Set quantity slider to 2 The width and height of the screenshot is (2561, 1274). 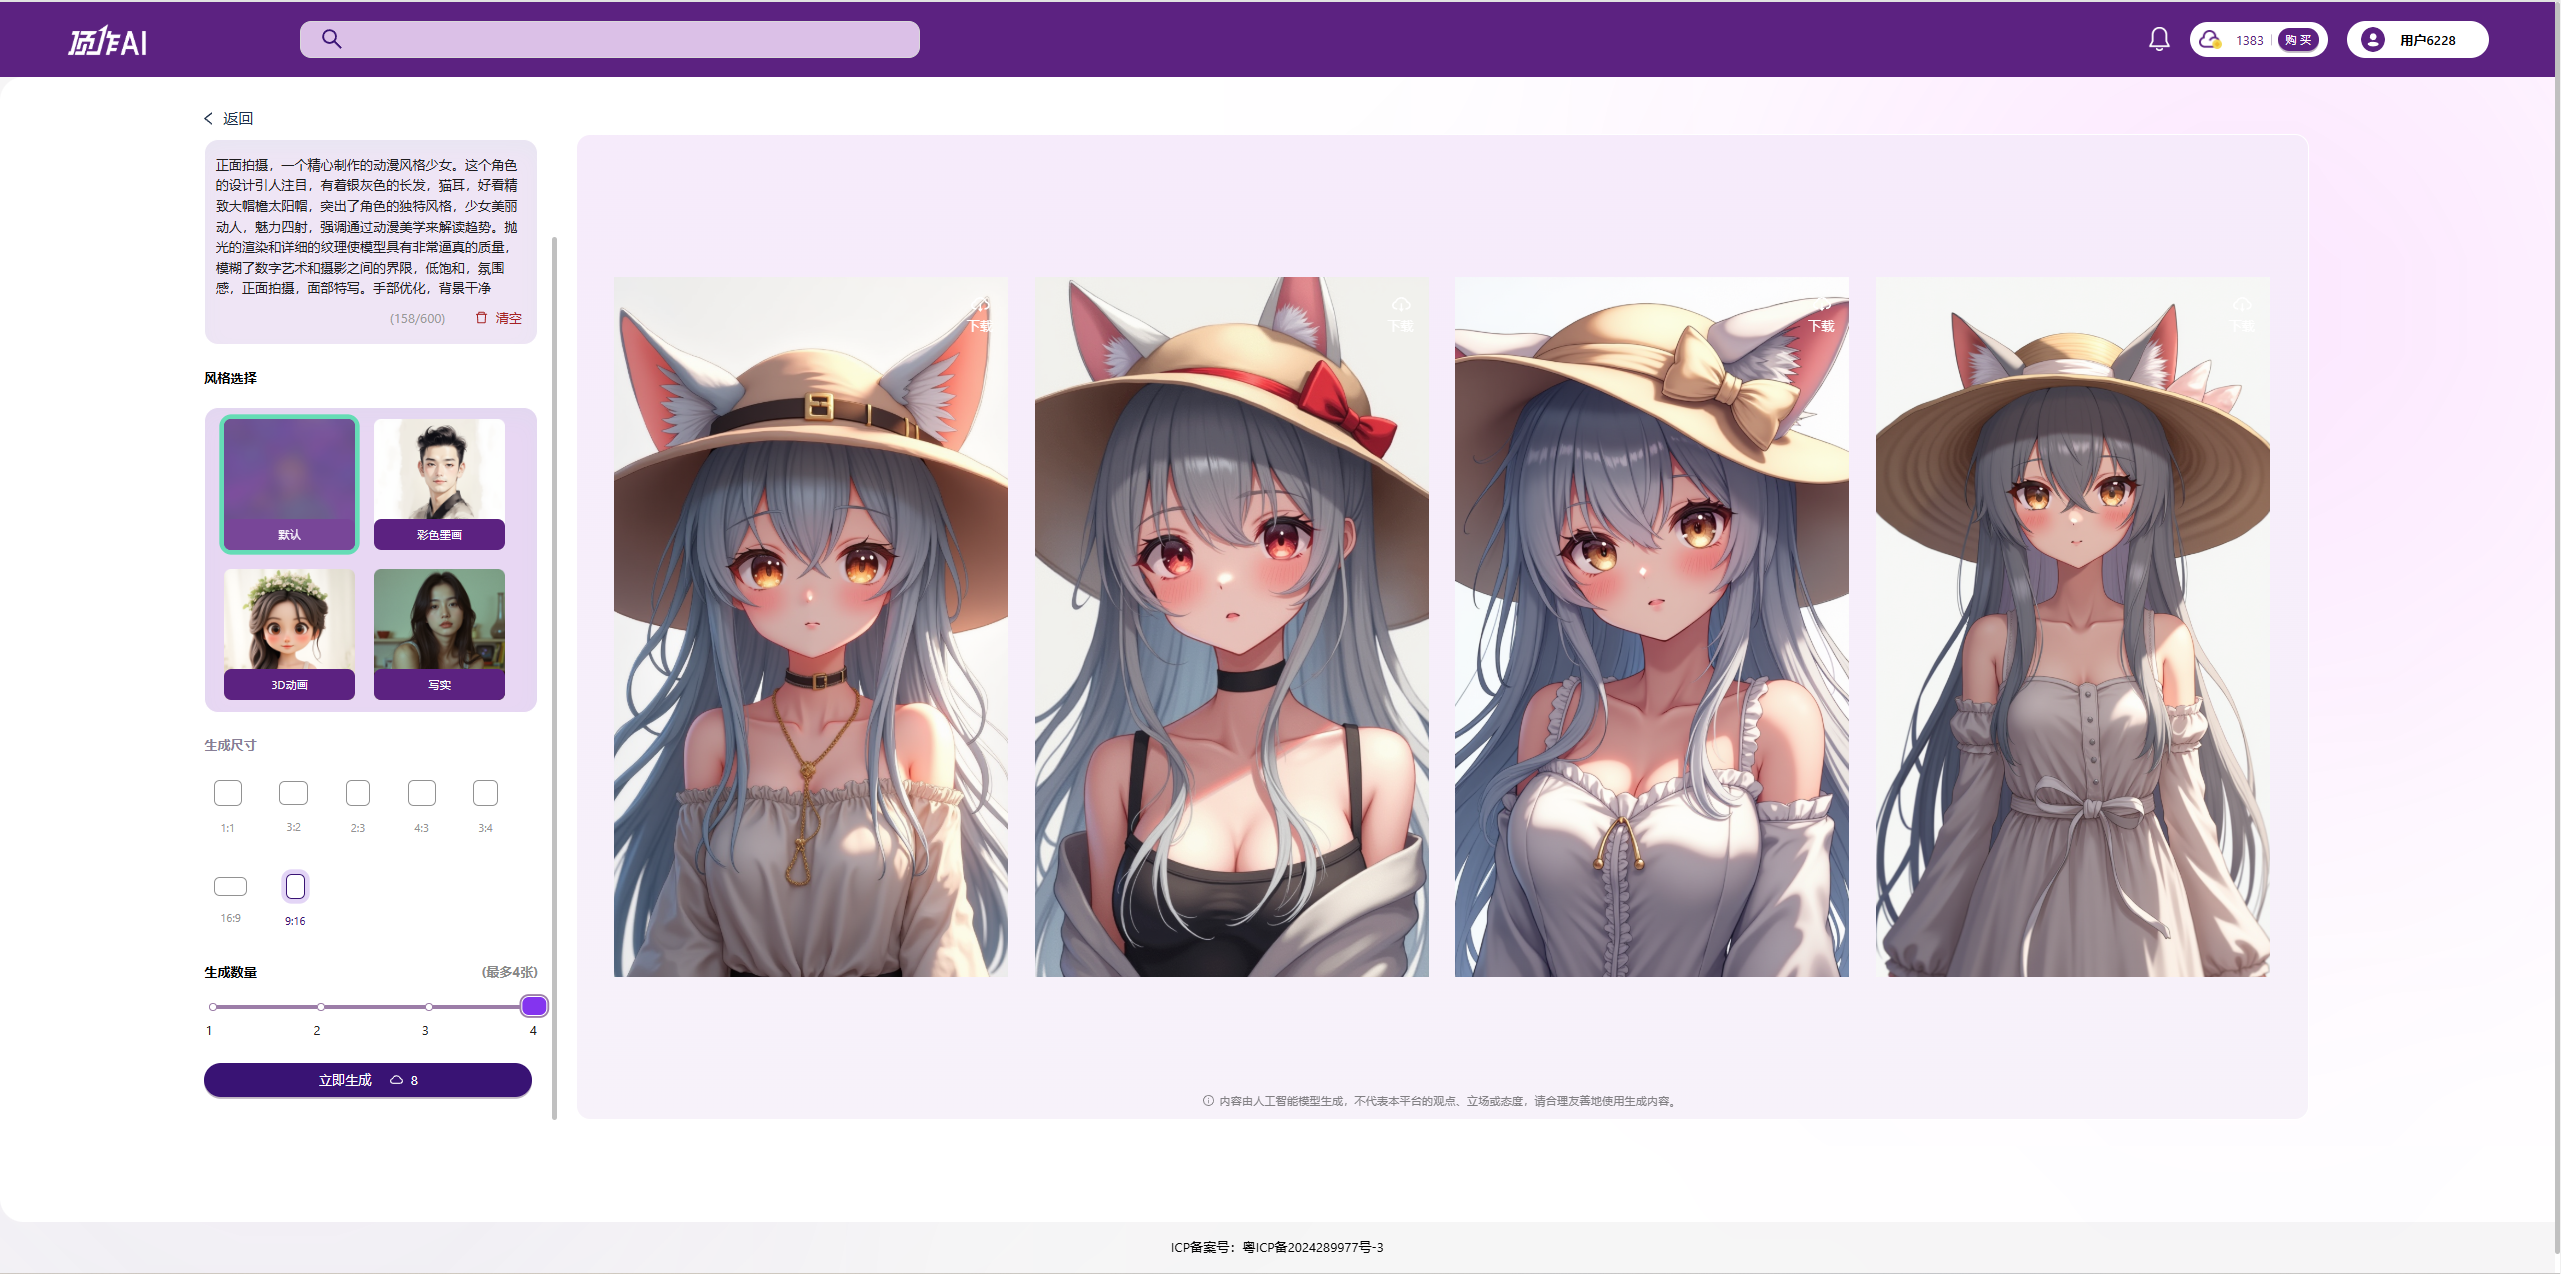point(321,1007)
